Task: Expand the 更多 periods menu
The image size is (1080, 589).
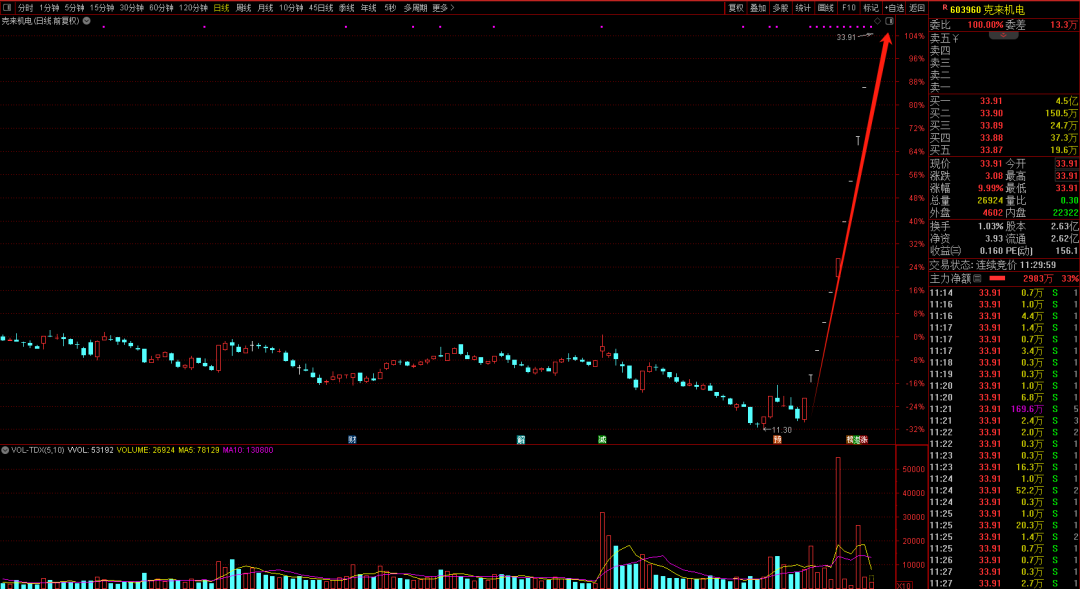Action: pyautogui.click(x=443, y=8)
